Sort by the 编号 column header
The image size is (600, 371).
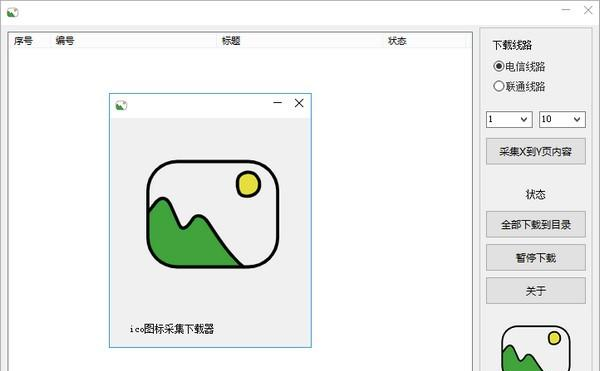click(x=134, y=41)
